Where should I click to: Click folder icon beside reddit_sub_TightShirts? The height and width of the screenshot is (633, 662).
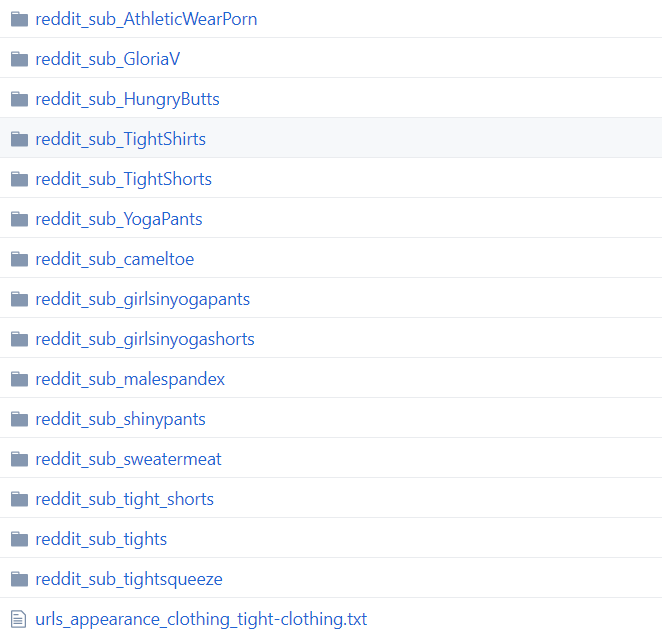pos(19,139)
